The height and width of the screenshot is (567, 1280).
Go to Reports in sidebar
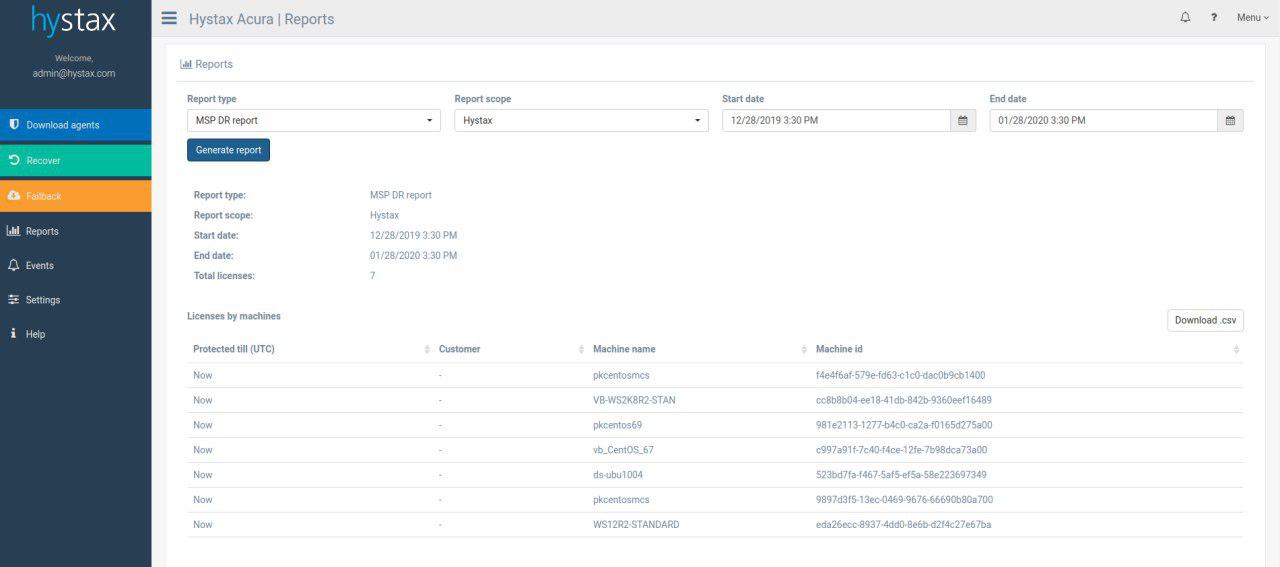(76, 231)
